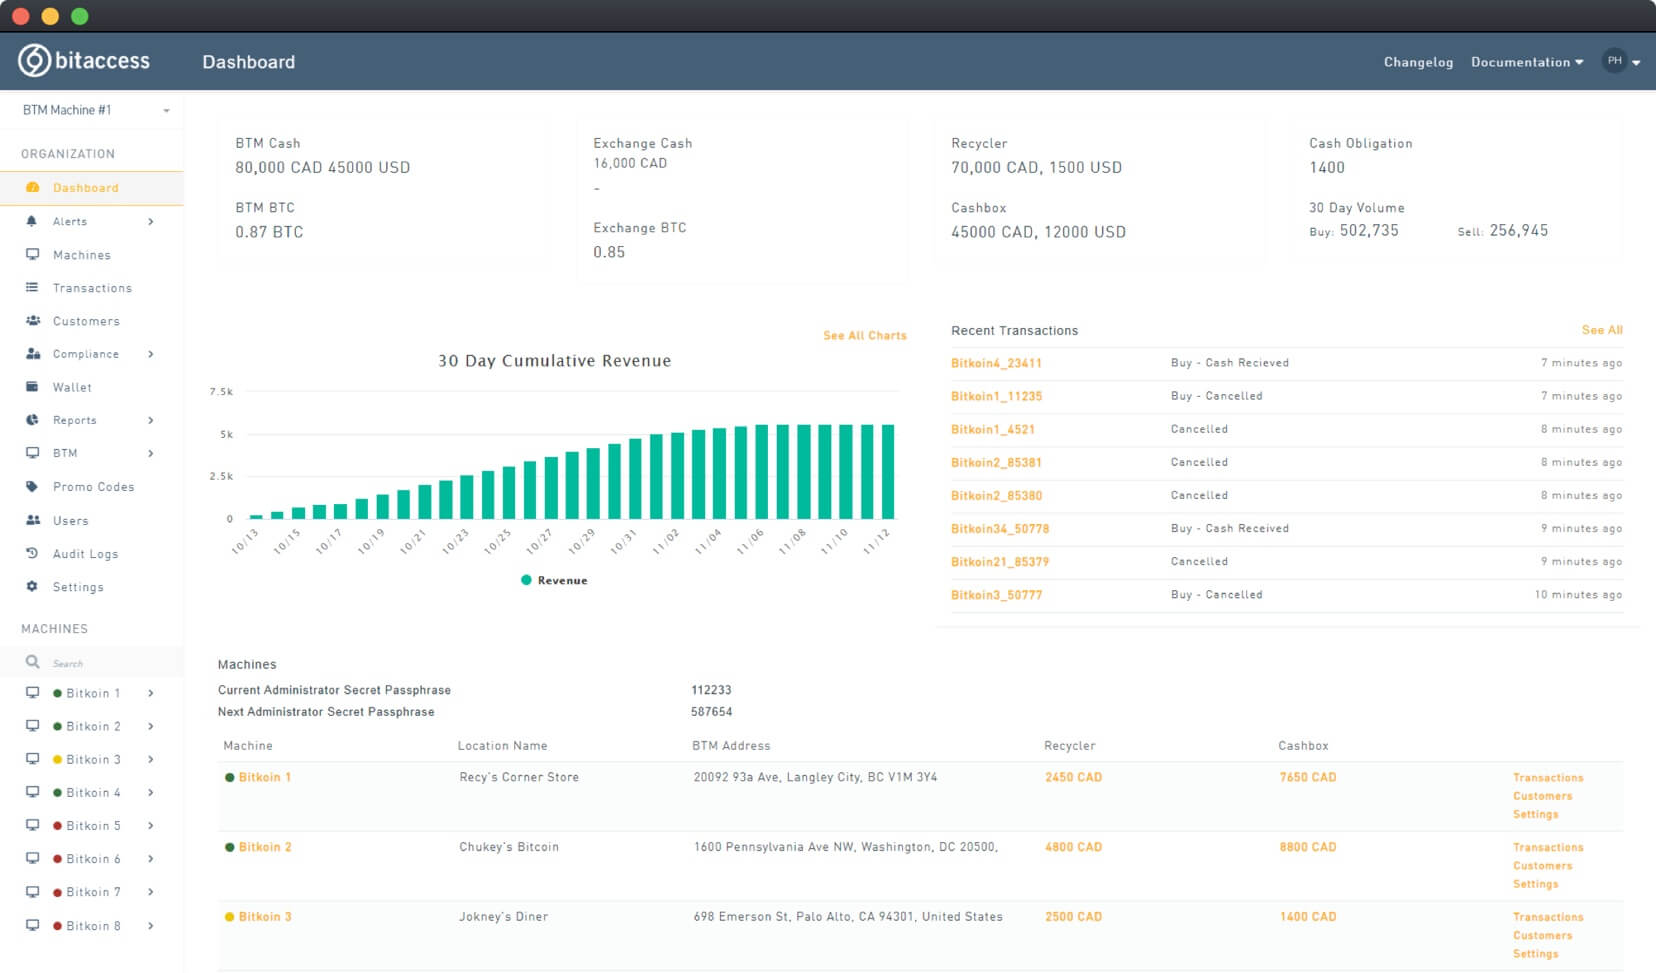Open Settings via the gear icon
This screenshot has height=973, width=1656.
(x=32, y=587)
